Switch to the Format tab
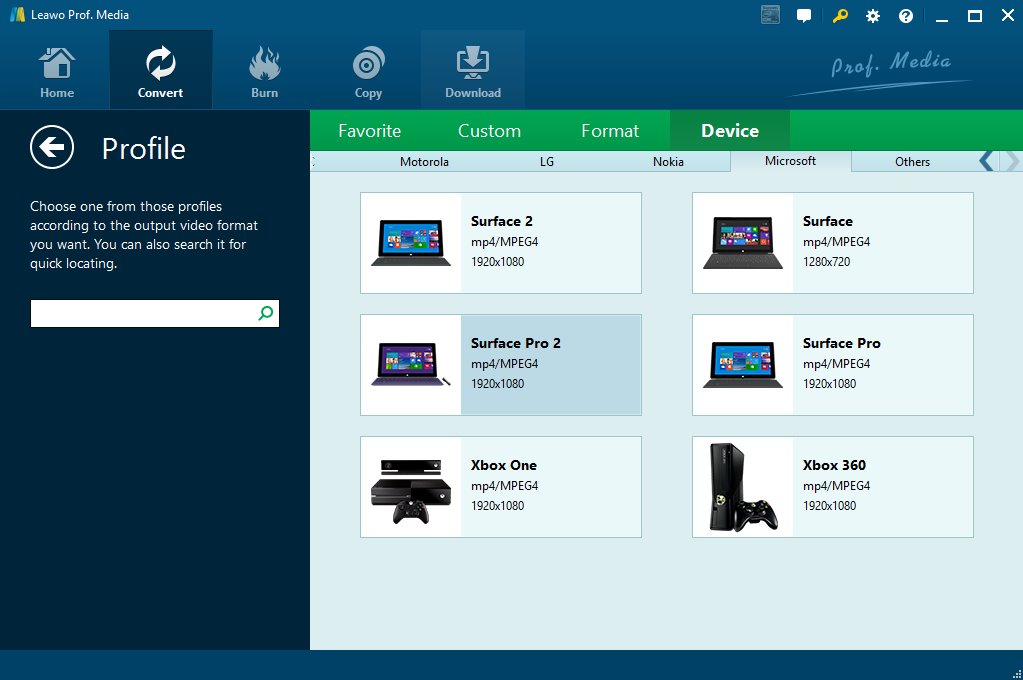Image resolution: width=1023 pixels, height=680 pixels. 610,131
